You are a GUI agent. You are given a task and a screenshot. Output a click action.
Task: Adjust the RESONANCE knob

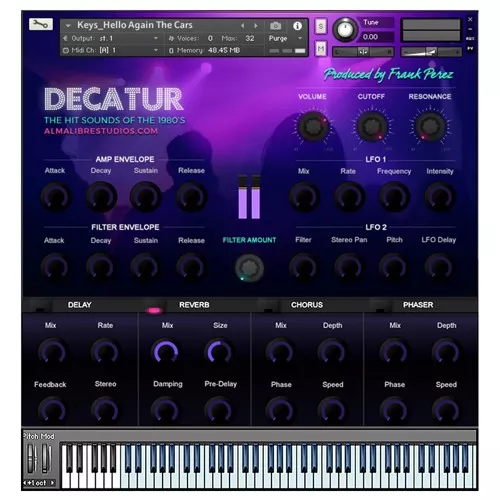pos(430,126)
